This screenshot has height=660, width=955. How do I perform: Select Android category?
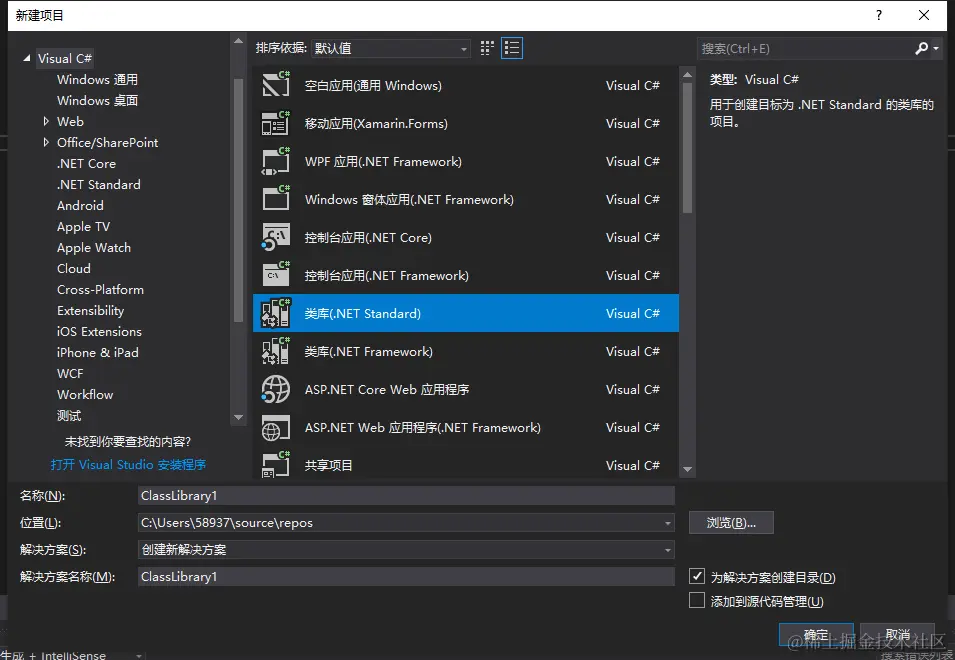pos(80,205)
